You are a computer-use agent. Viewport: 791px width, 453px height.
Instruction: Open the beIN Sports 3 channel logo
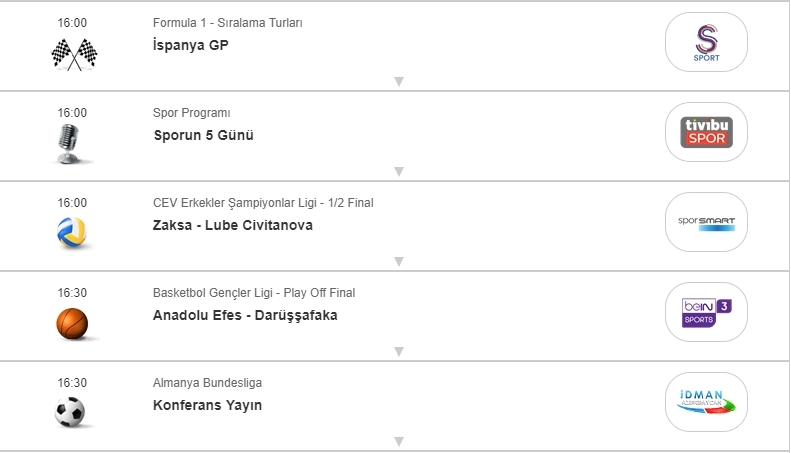coord(706,311)
